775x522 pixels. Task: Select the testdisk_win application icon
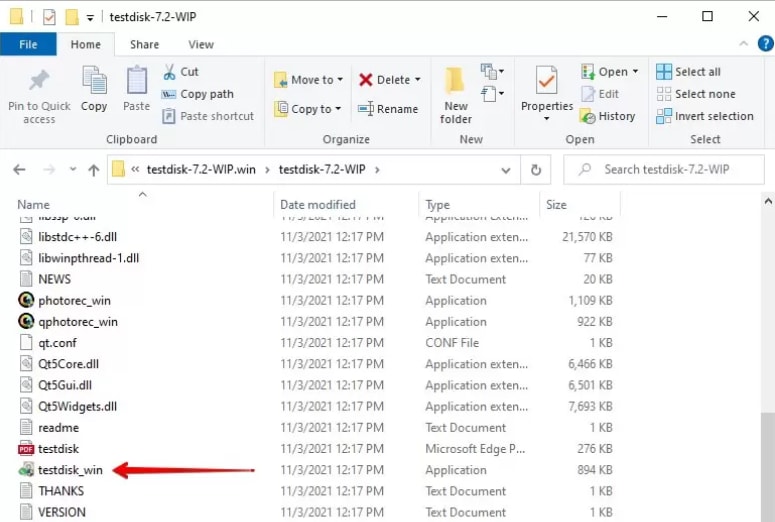pos(26,470)
